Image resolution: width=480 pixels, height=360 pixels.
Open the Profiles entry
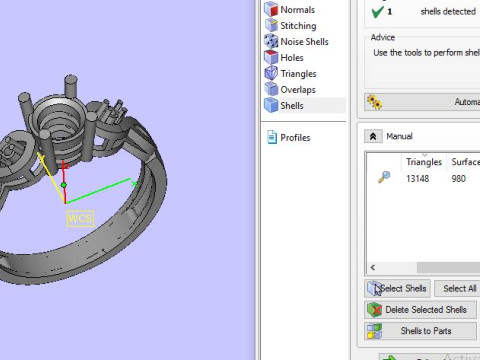295,138
